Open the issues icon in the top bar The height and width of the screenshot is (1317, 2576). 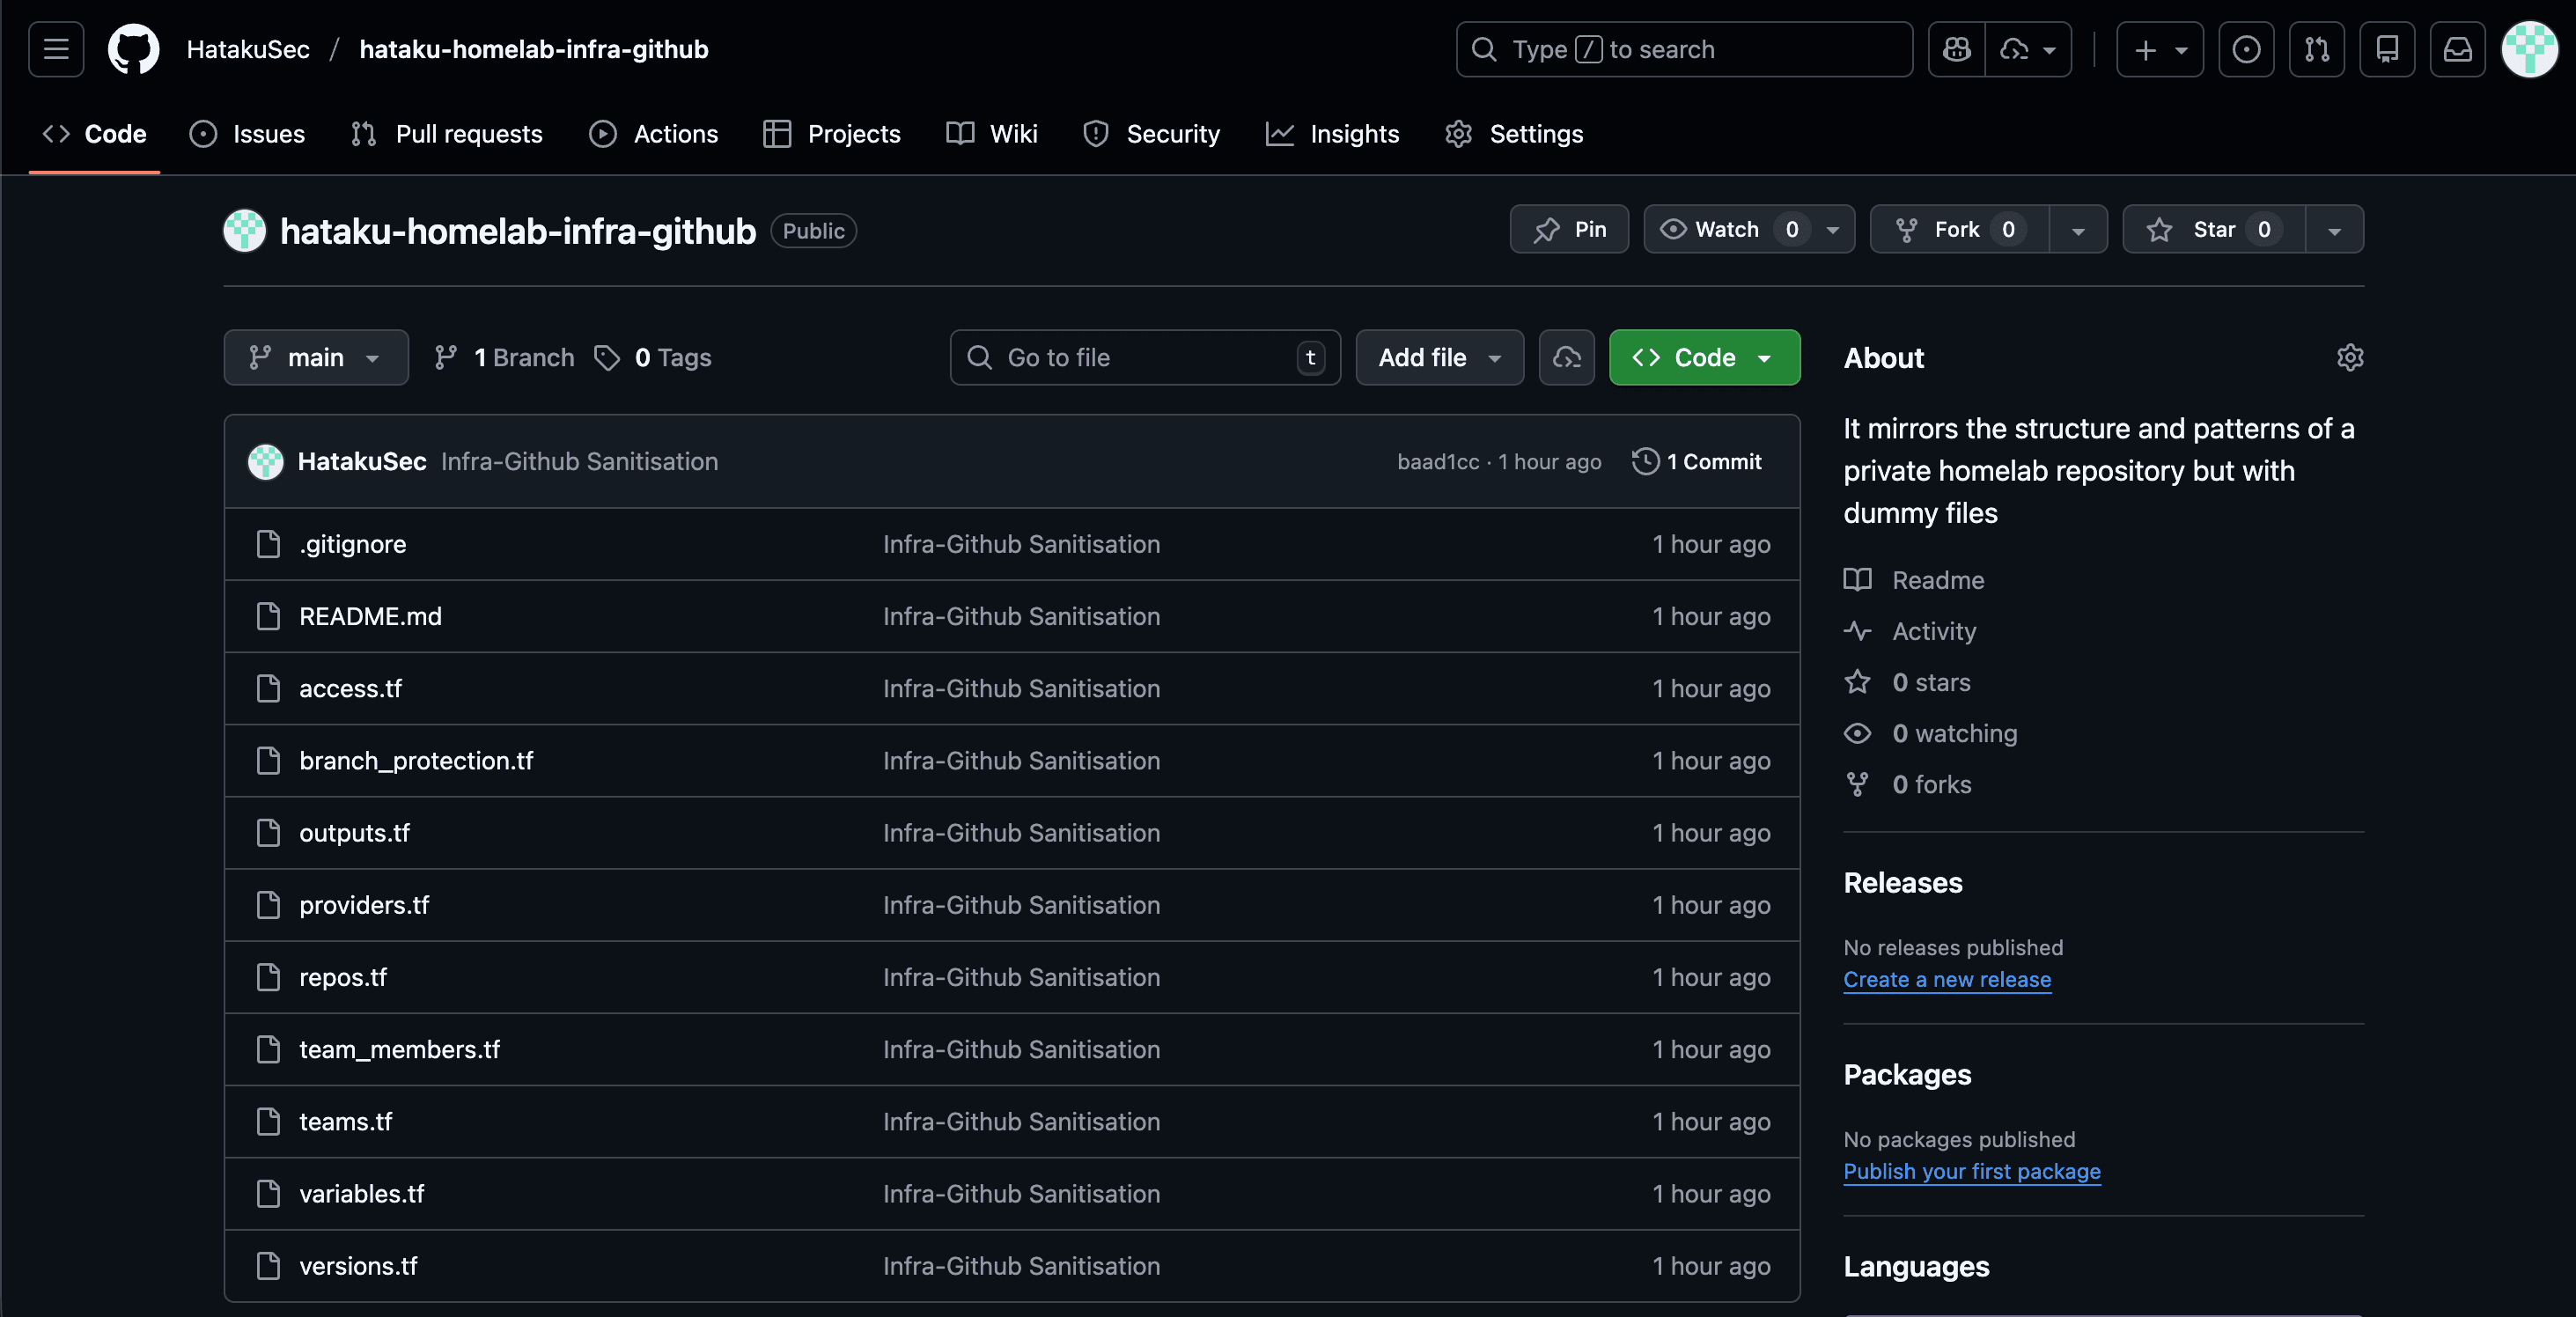[2246, 49]
